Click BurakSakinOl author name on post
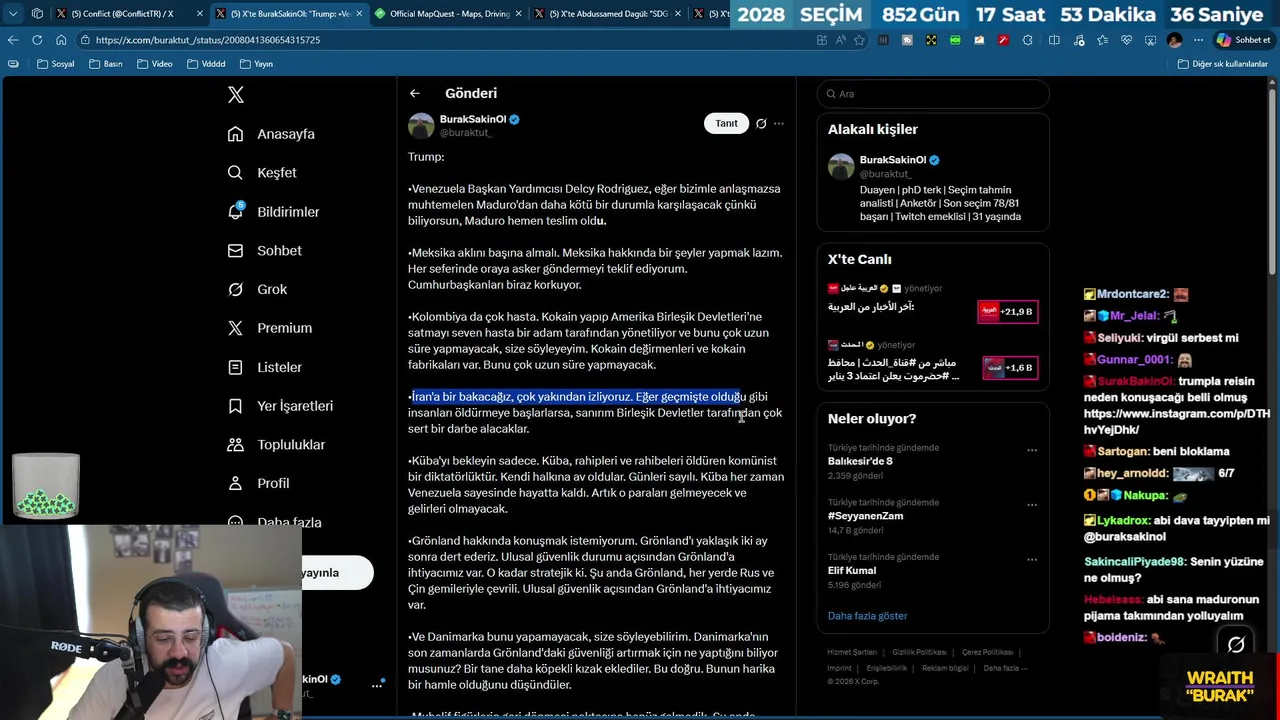1280x720 pixels. coord(473,119)
